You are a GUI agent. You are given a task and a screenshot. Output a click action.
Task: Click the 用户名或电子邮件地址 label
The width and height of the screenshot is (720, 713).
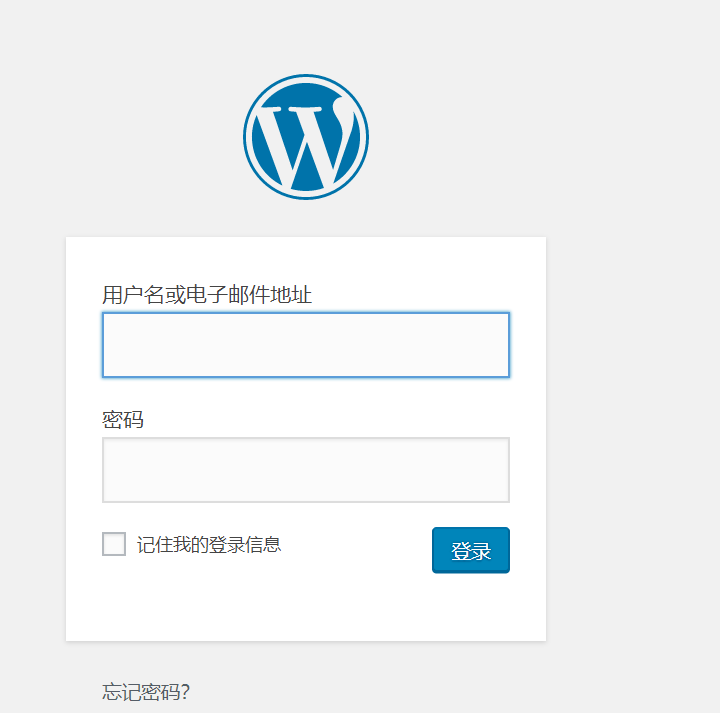(x=207, y=295)
